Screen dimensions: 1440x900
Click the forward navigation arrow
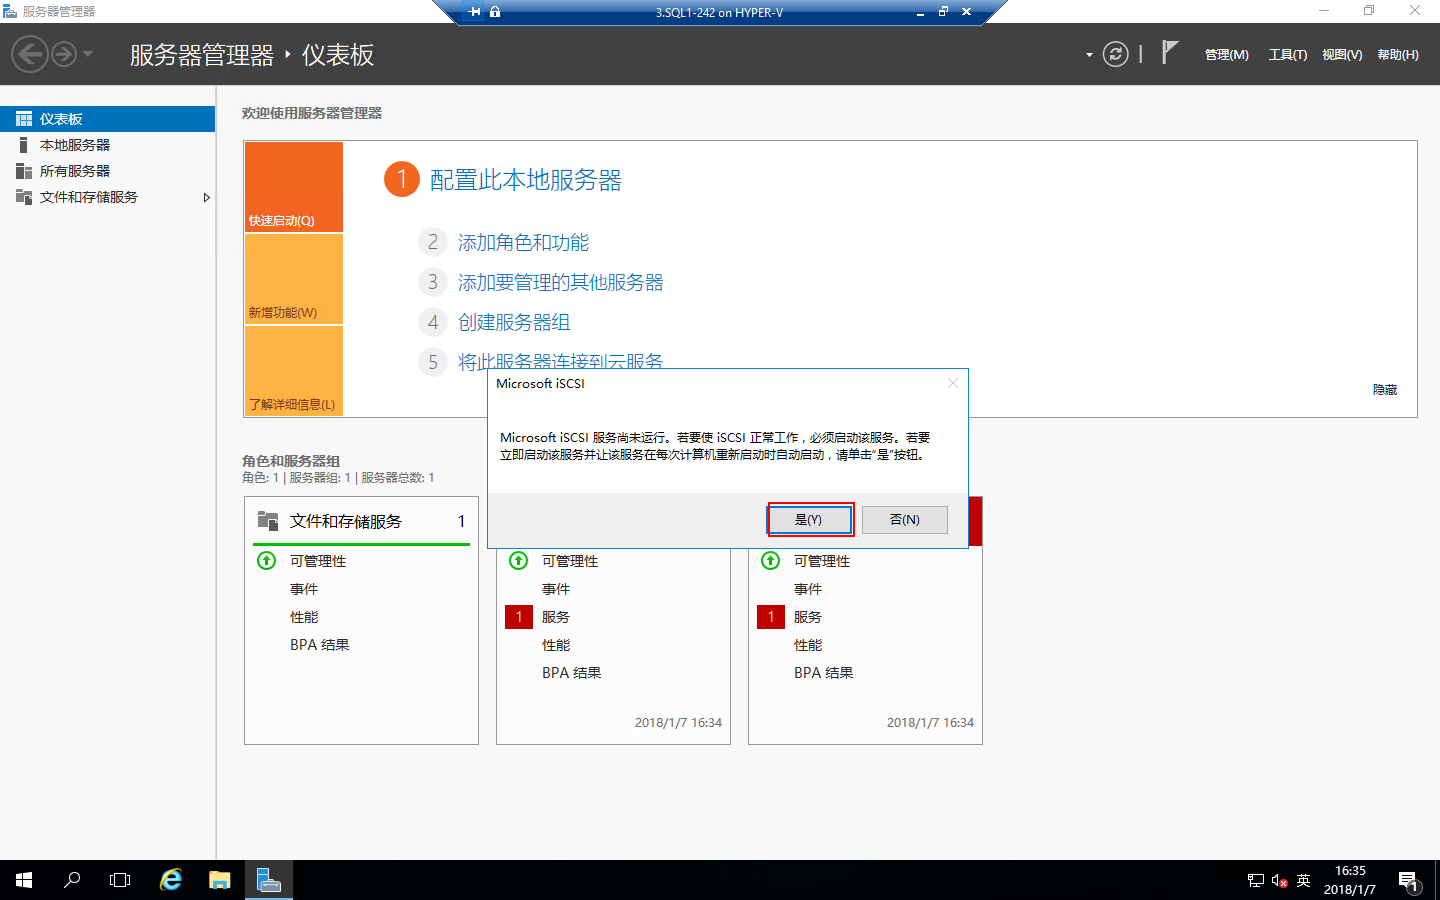coord(64,54)
